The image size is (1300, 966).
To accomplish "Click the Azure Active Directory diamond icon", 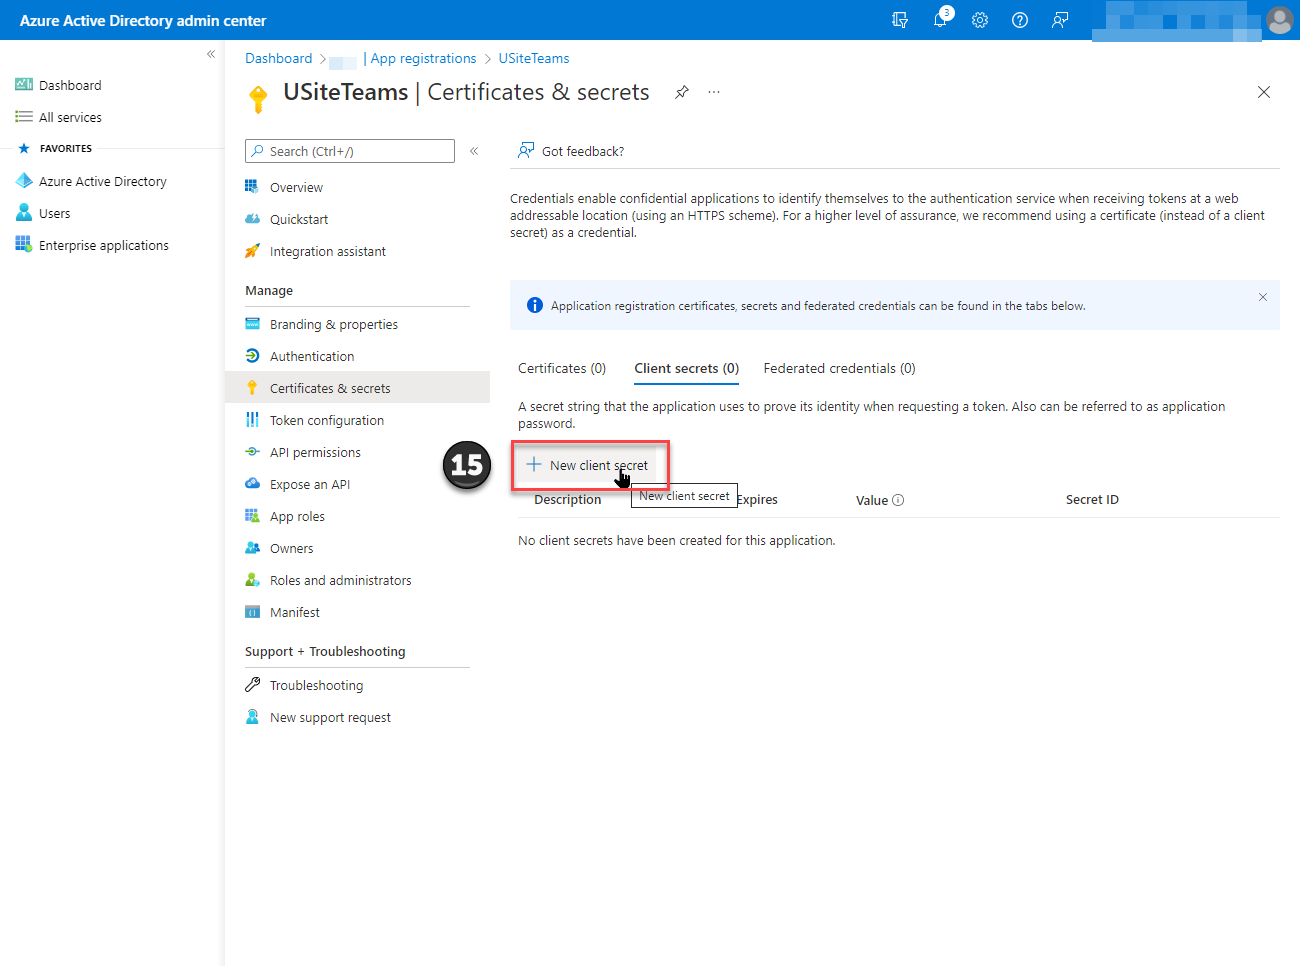I will tap(24, 181).
